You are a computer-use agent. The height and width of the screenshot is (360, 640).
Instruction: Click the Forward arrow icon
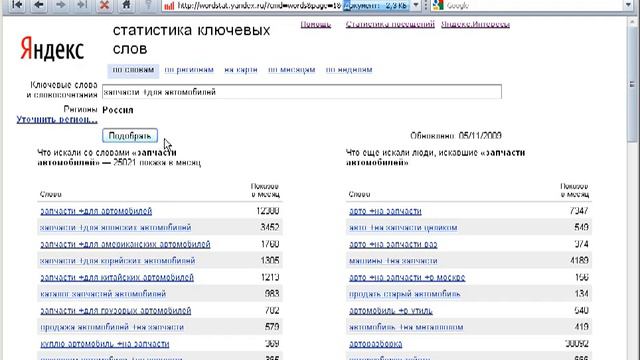[x=60, y=5]
